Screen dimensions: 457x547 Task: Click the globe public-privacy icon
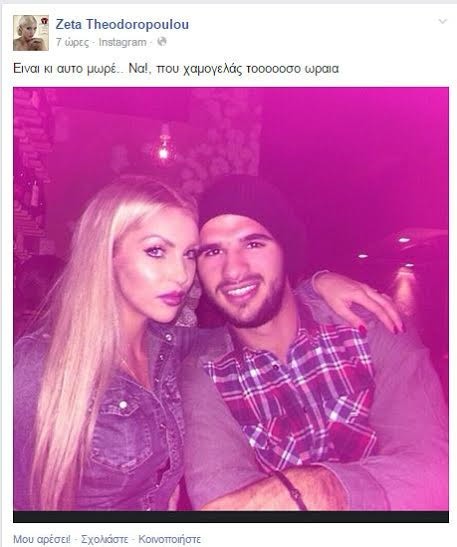162,42
